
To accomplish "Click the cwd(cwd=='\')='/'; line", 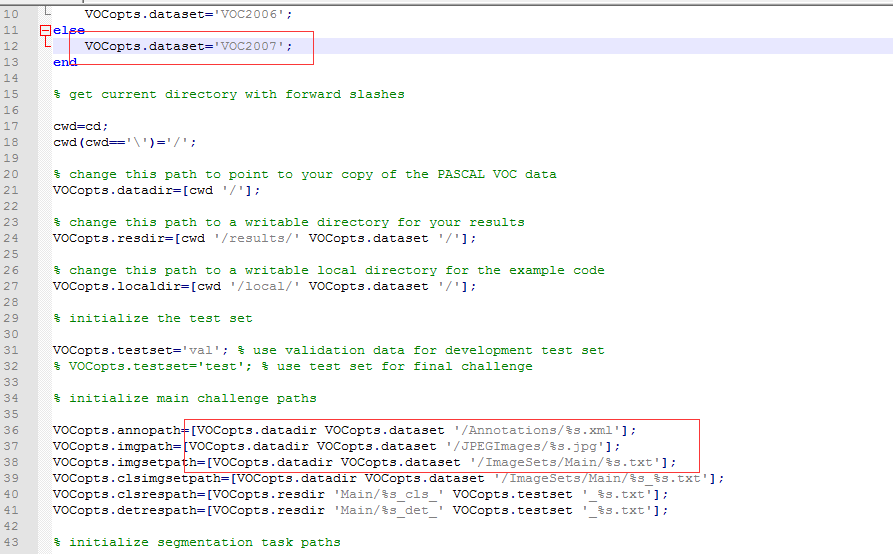I will [125, 142].
